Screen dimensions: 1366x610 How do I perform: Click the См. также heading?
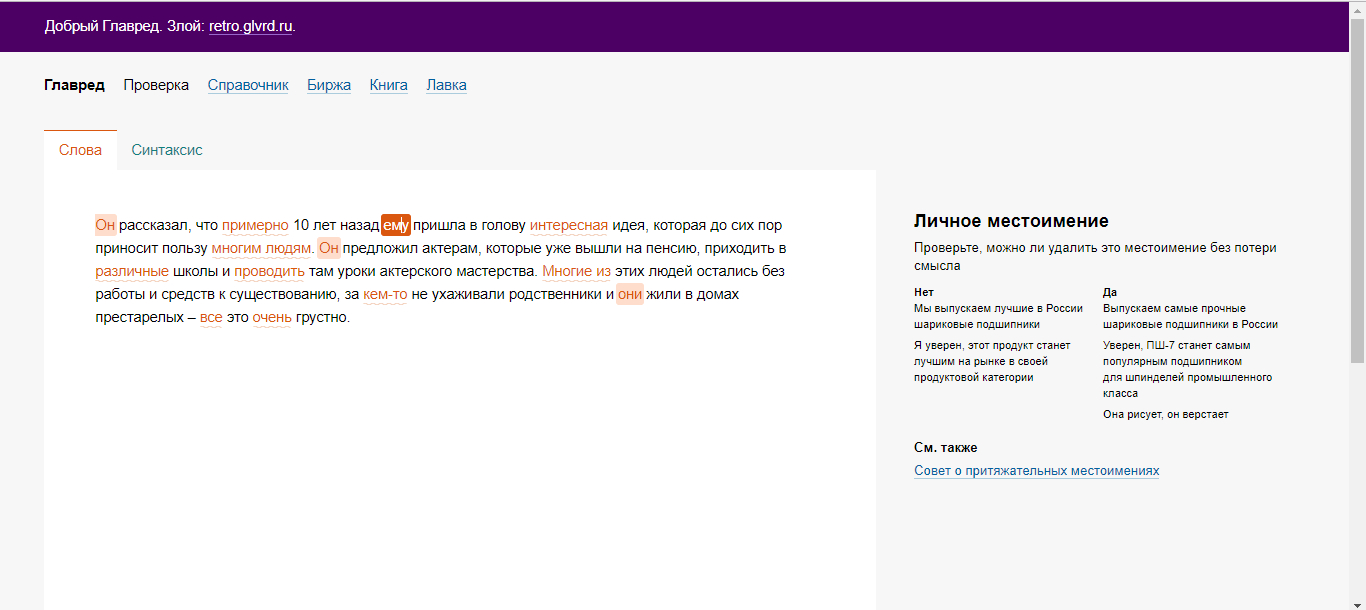tap(946, 448)
